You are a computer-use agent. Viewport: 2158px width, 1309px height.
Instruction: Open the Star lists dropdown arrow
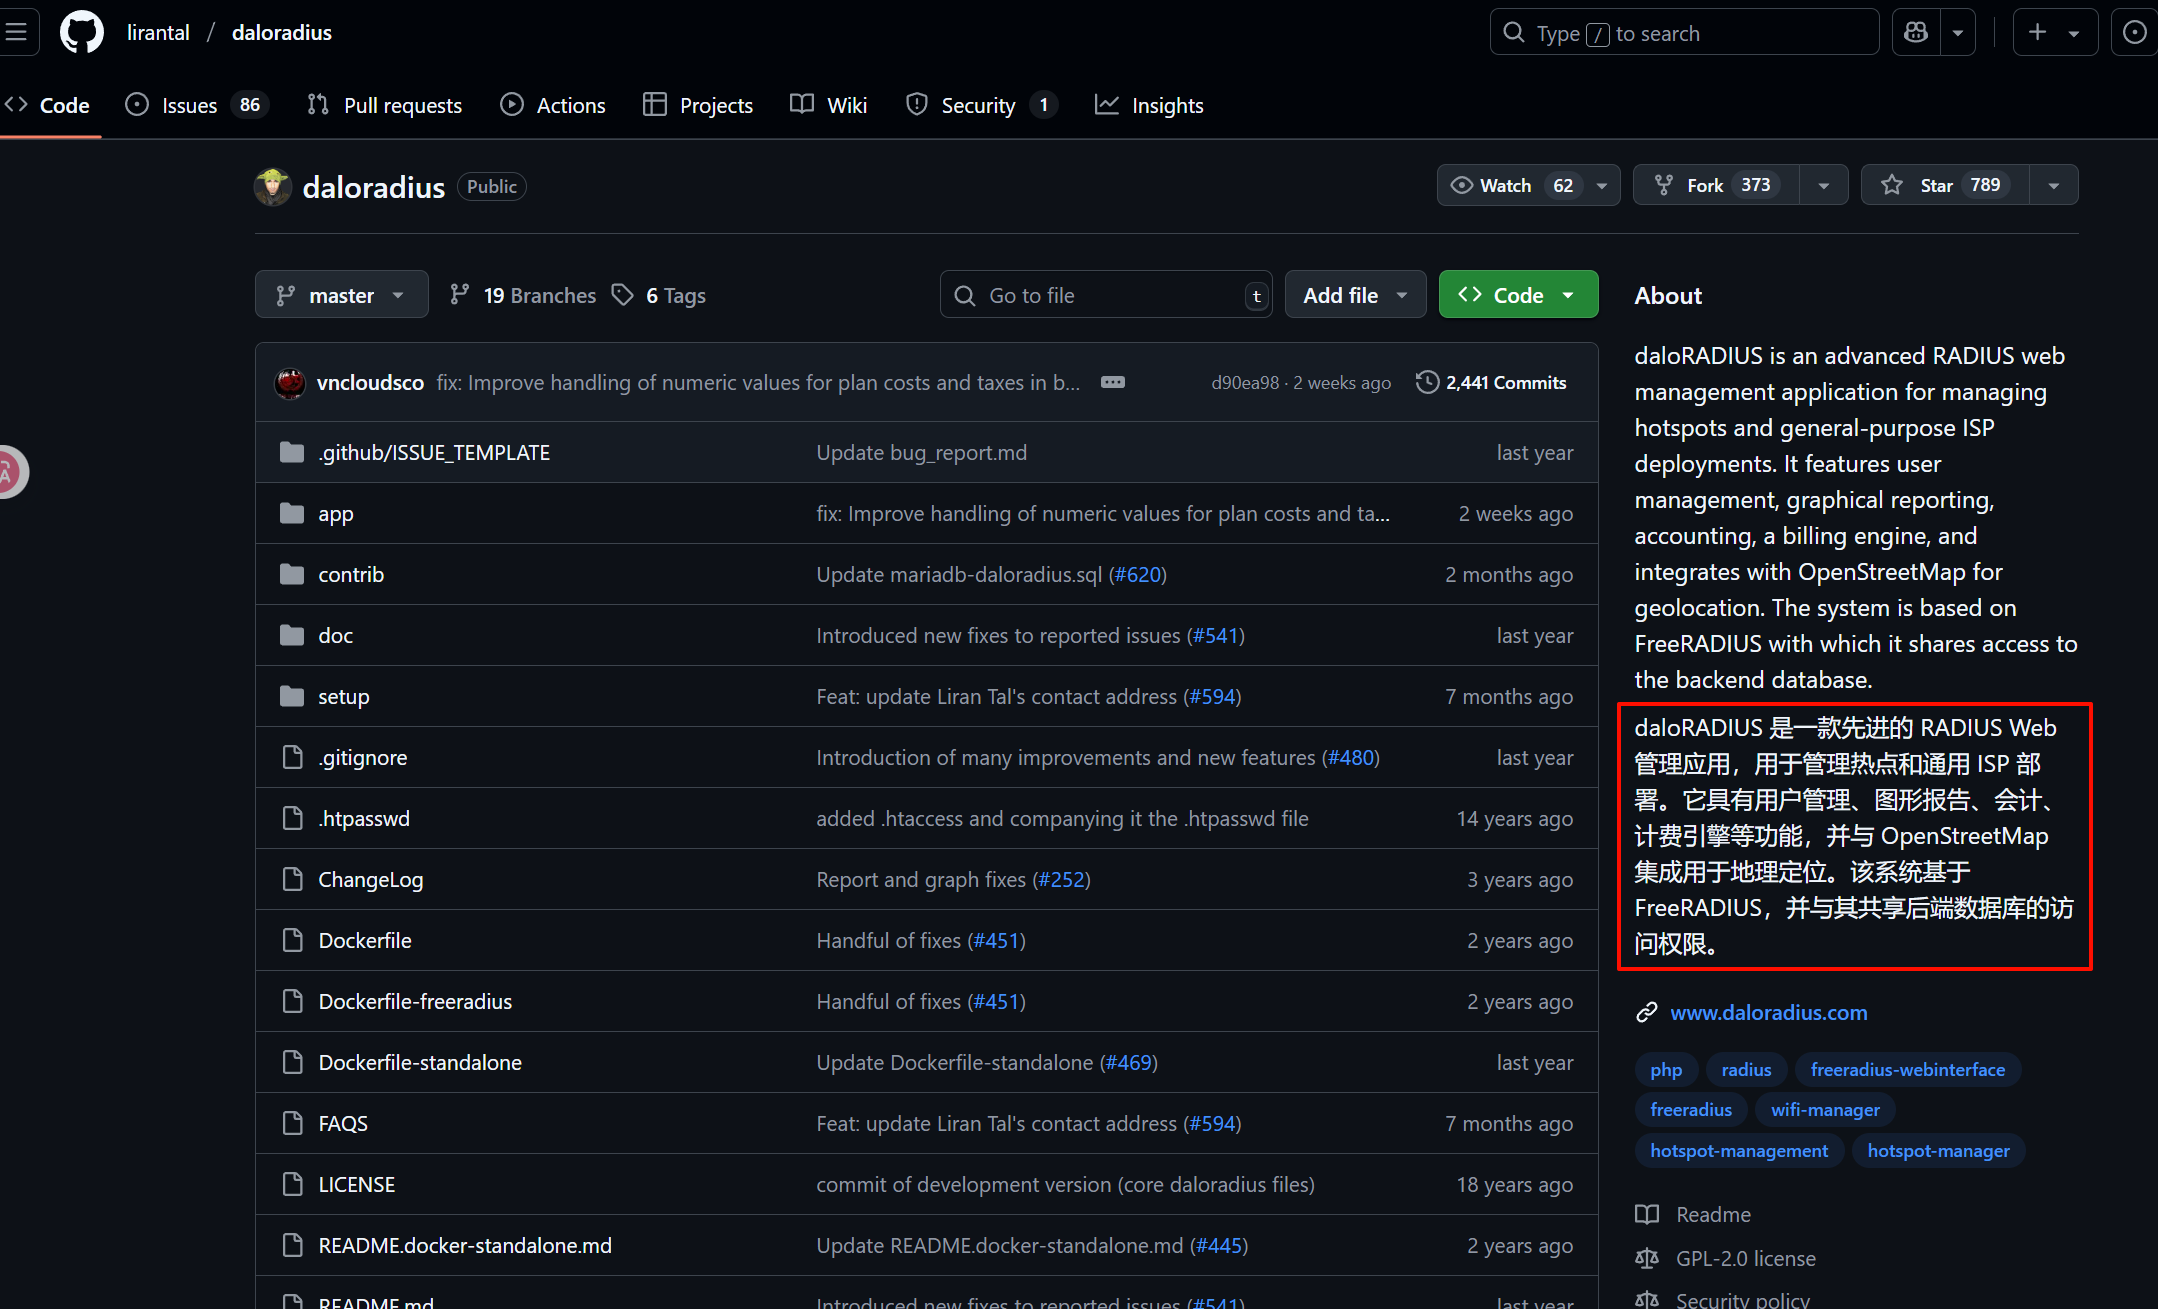coord(2053,185)
